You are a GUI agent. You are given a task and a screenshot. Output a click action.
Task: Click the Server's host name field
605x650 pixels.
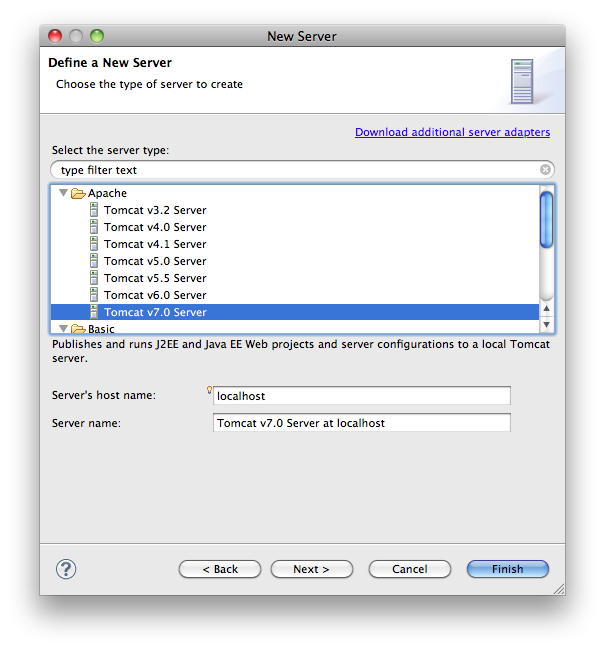(362, 396)
